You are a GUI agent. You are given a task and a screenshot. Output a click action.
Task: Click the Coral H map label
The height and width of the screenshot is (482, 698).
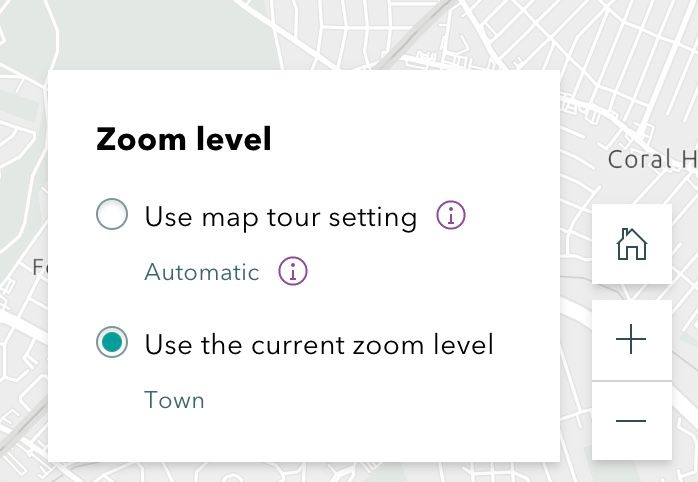pos(652,160)
